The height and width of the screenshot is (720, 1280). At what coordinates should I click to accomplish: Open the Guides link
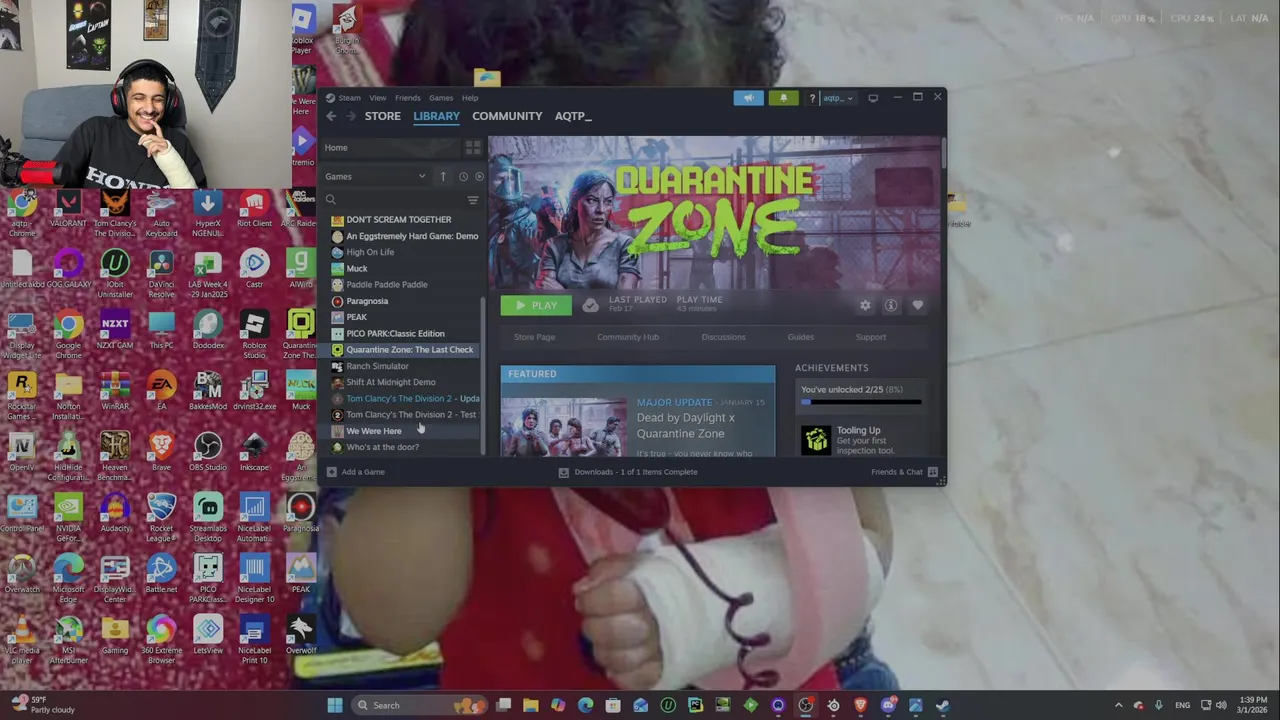point(801,337)
